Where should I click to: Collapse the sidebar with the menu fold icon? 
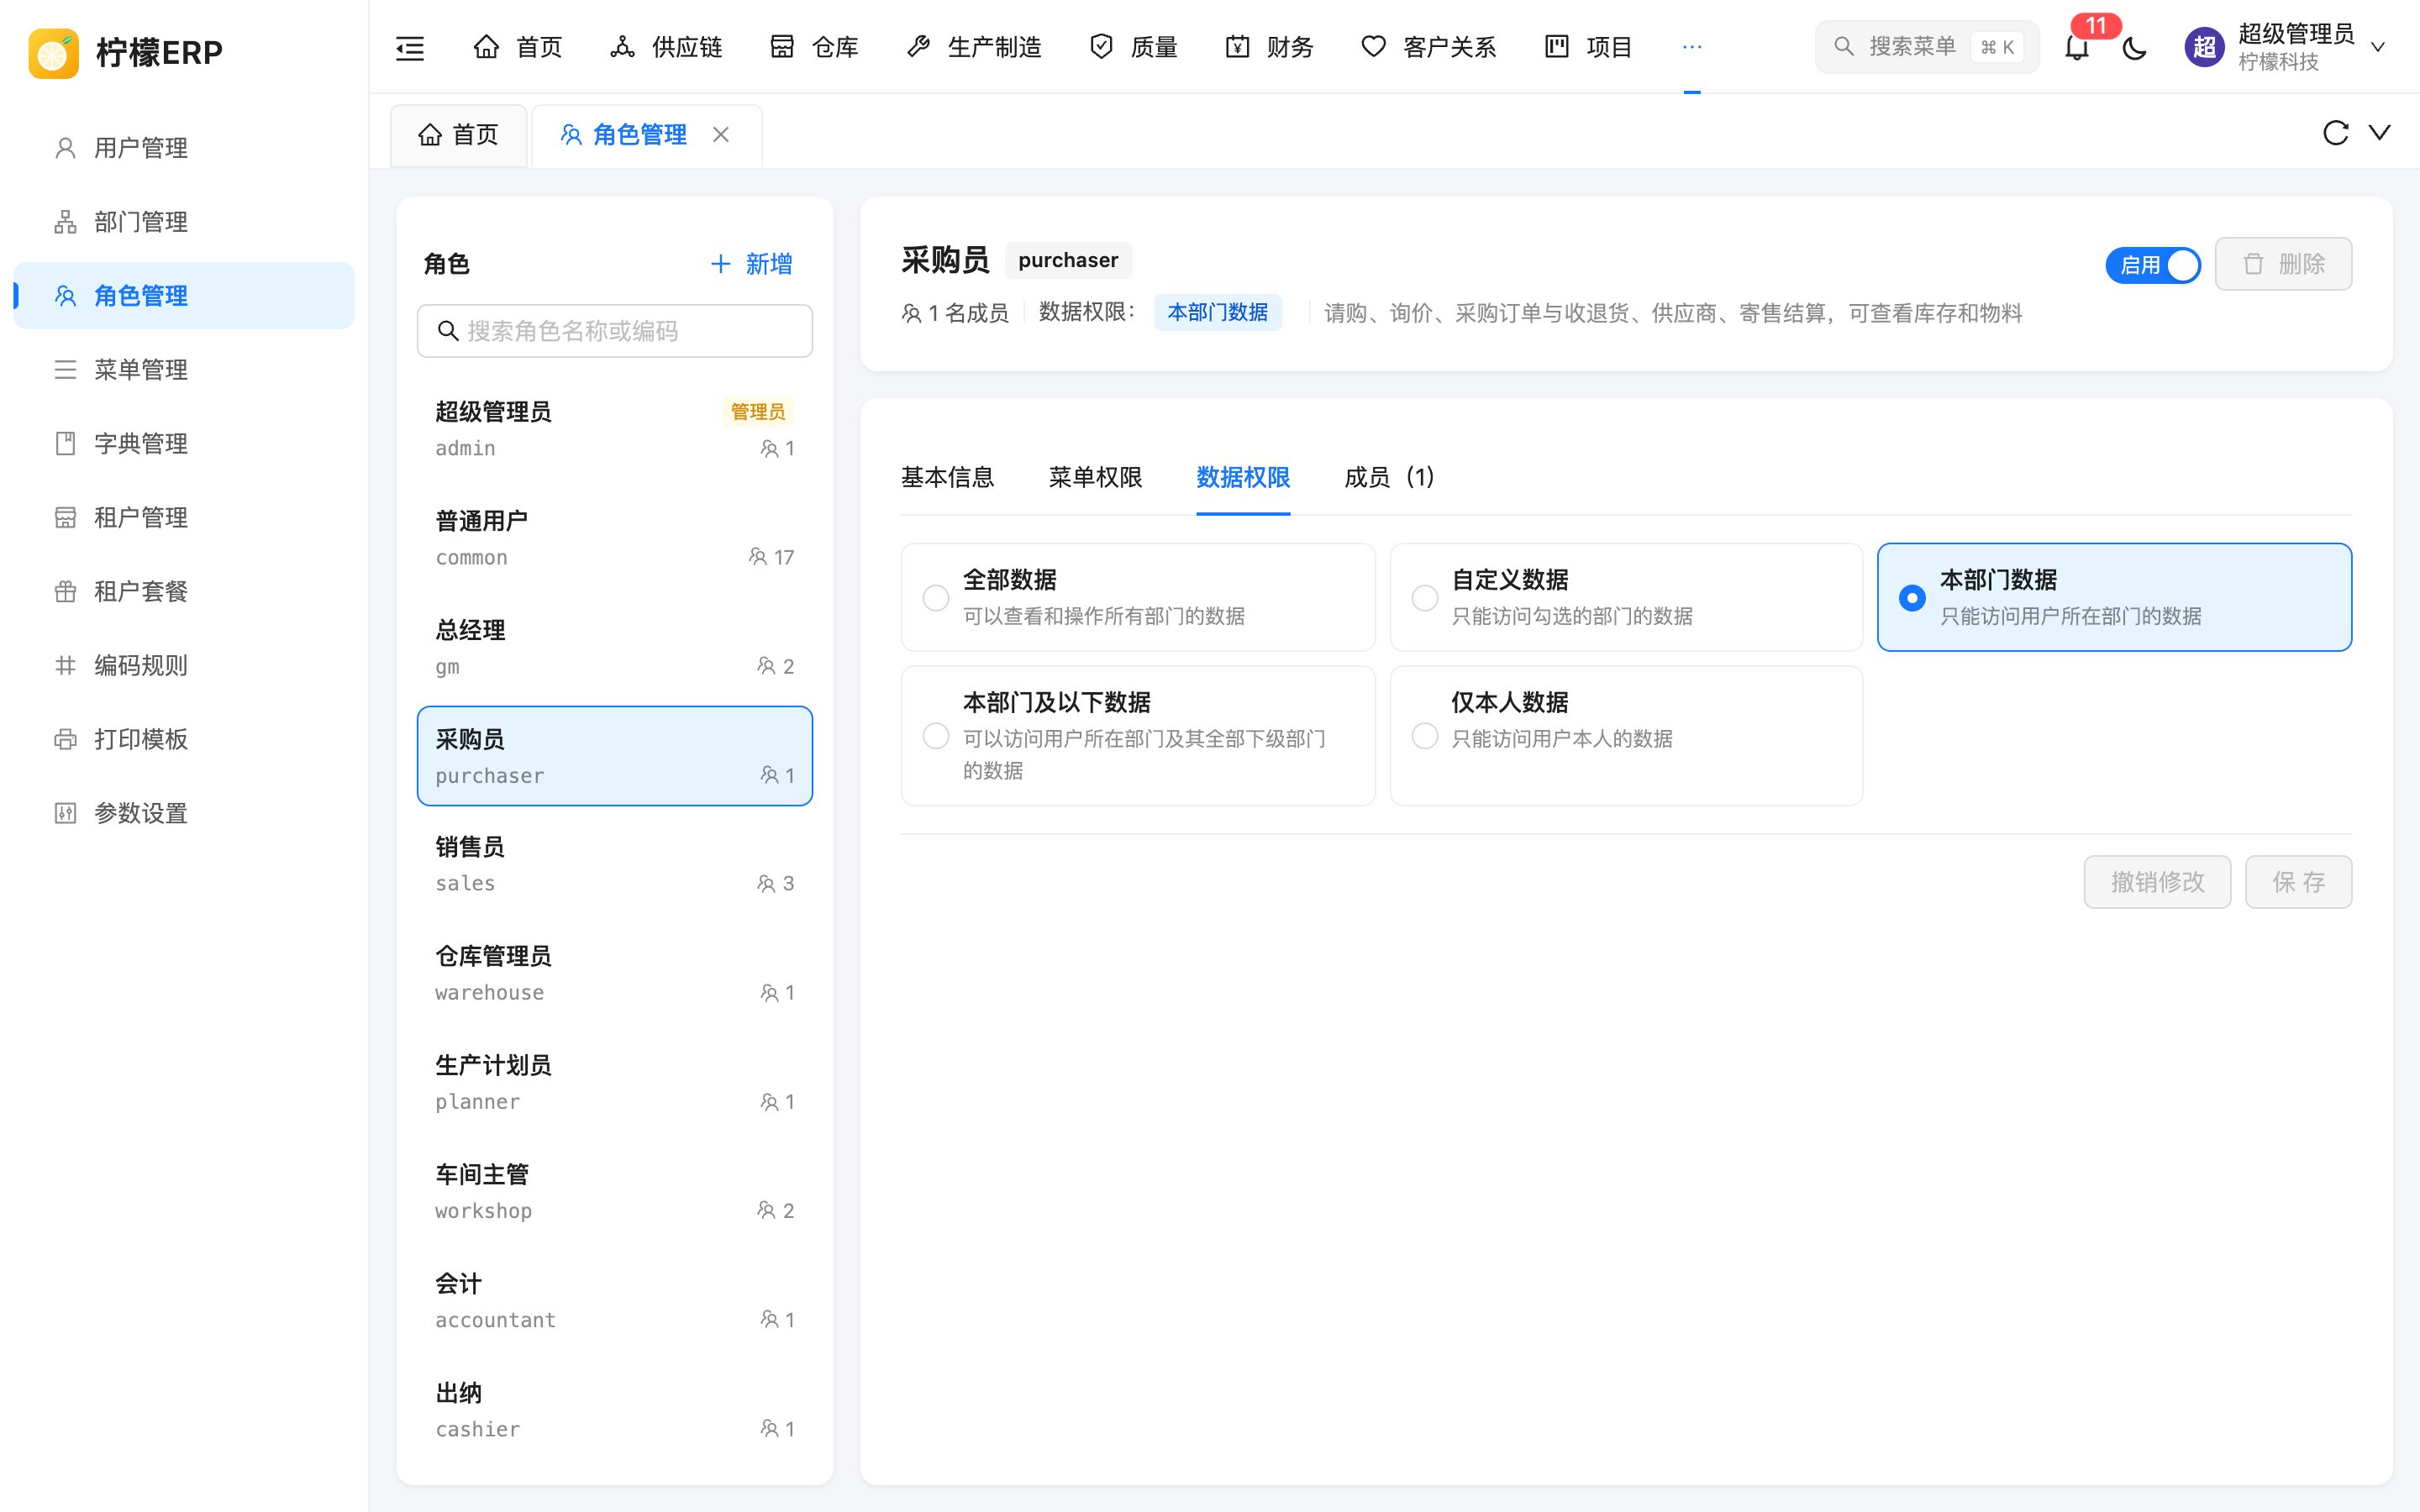pyautogui.click(x=410, y=47)
